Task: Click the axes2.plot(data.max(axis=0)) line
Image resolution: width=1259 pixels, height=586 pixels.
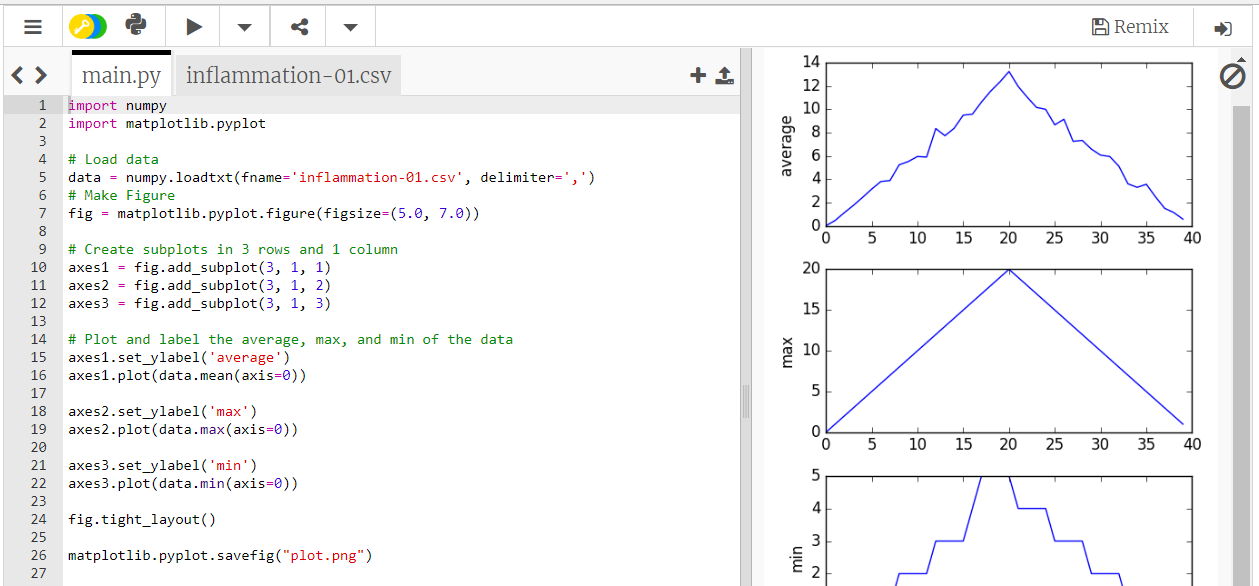Action: tap(183, 429)
